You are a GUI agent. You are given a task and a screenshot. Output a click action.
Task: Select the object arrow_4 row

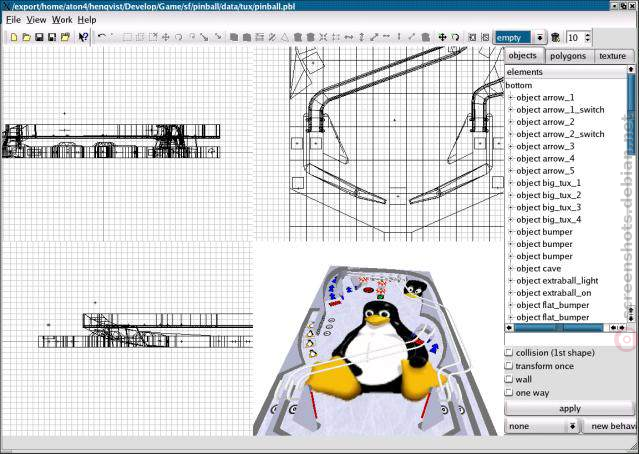click(x=545, y=159)
